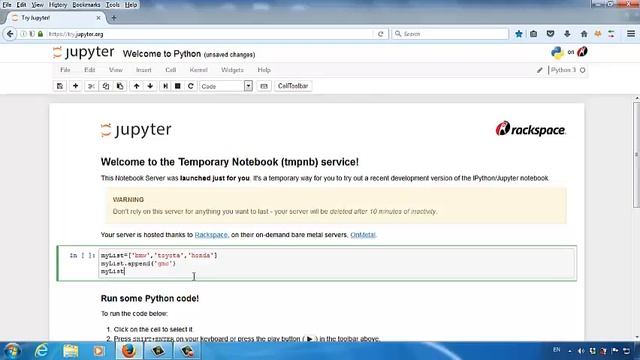Click the WARNING notice heading

tap(128, 200)
